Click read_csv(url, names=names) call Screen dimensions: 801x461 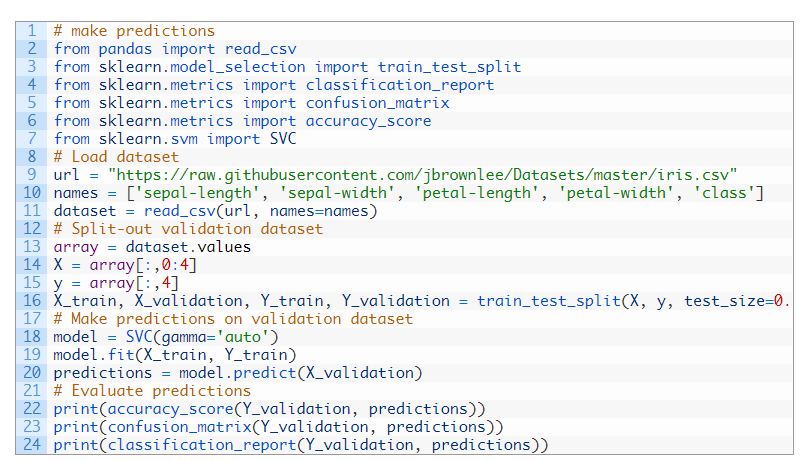click(x=260, y=211)
